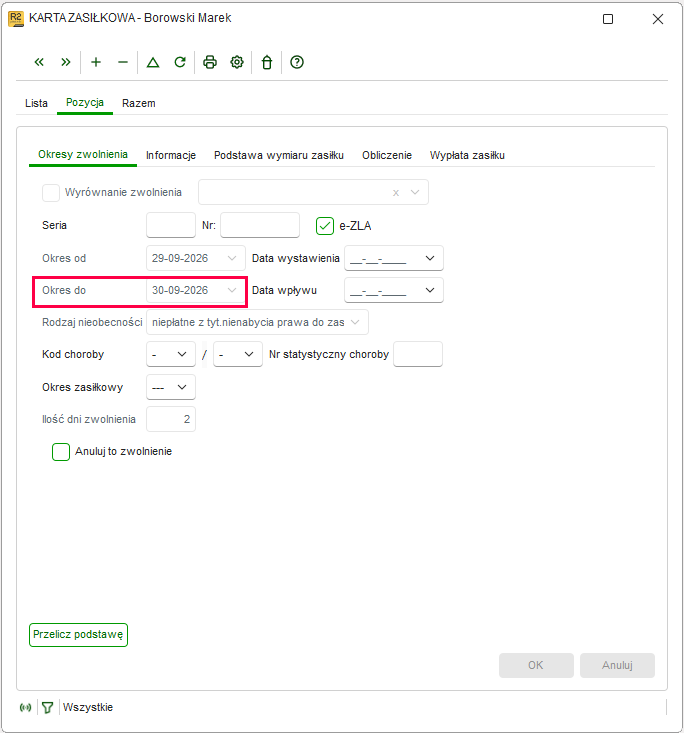The width and height of the screenshot is (684, 733).
Task: Maximize the Karta zasiłkowa window
Action: pos(608,19)
